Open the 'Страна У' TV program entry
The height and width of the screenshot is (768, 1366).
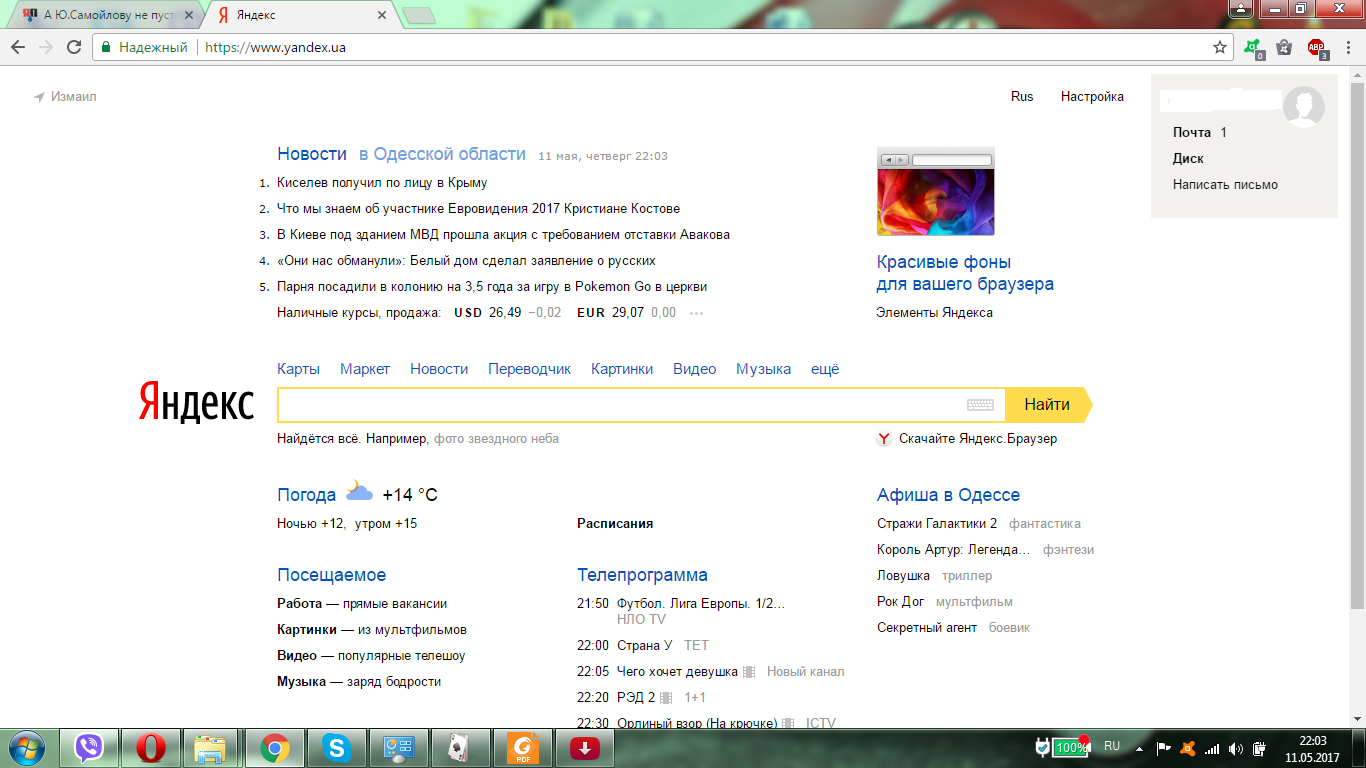(645, 646)
